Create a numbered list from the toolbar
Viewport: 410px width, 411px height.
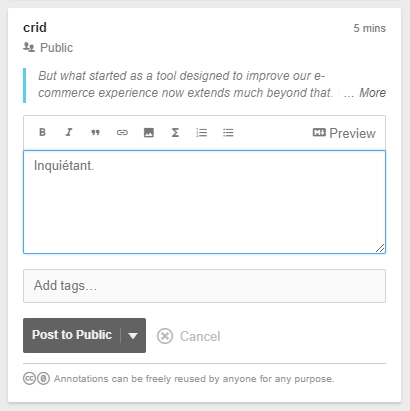(x=202, y=132)
